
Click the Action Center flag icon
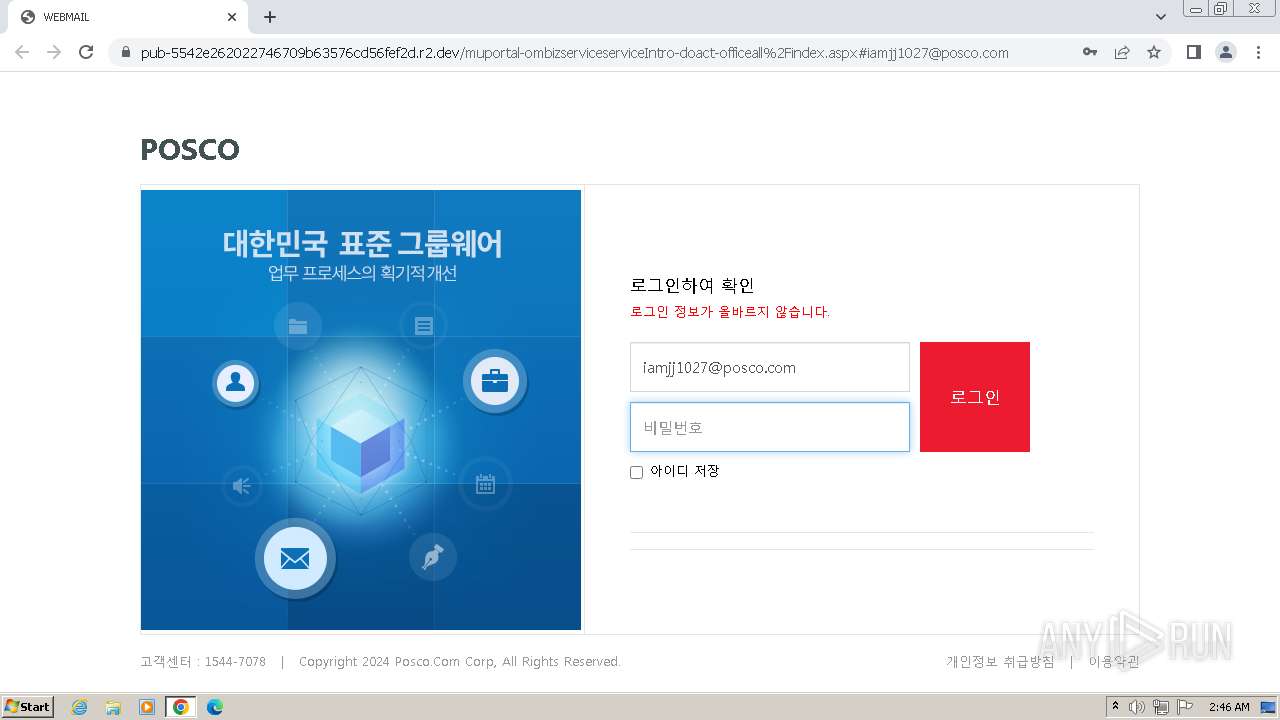click(x=1185, y=707)
